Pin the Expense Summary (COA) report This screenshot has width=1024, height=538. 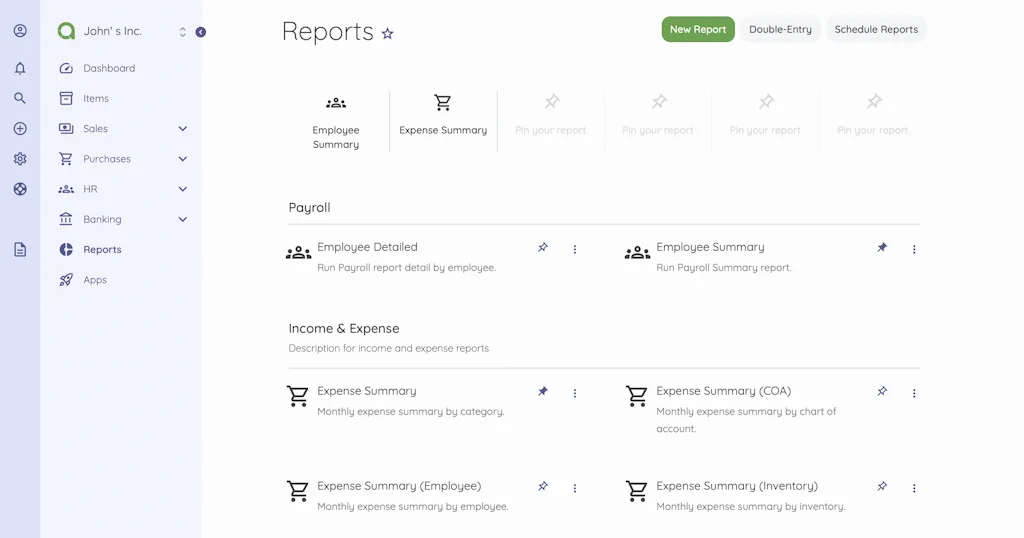(x=882, y=392)
